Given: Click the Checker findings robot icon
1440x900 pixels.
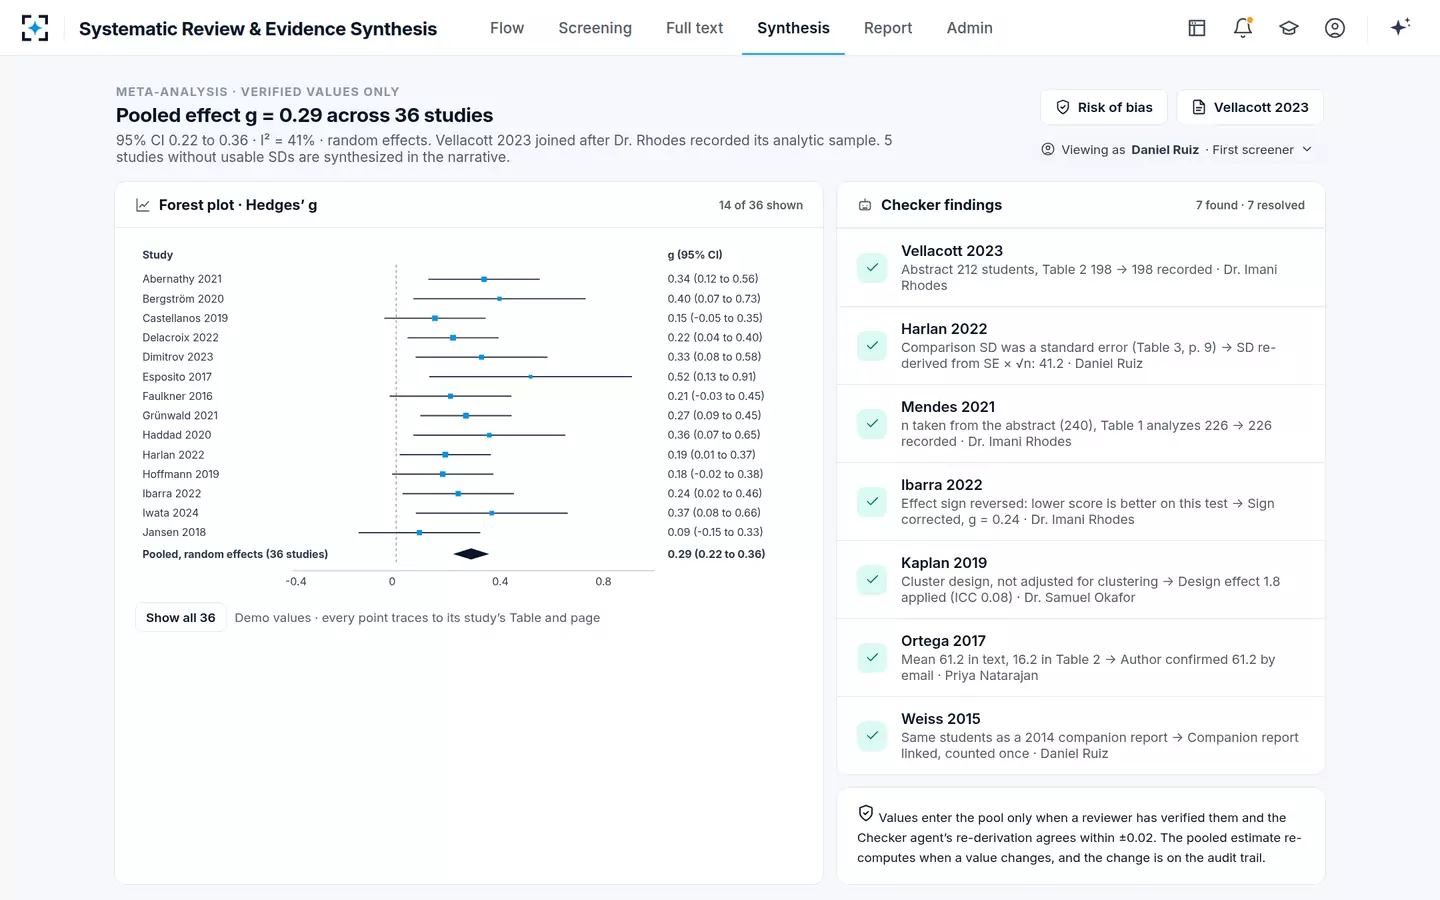Looking at the screenshot, I should pyautogui.click(x=865, y=205).
